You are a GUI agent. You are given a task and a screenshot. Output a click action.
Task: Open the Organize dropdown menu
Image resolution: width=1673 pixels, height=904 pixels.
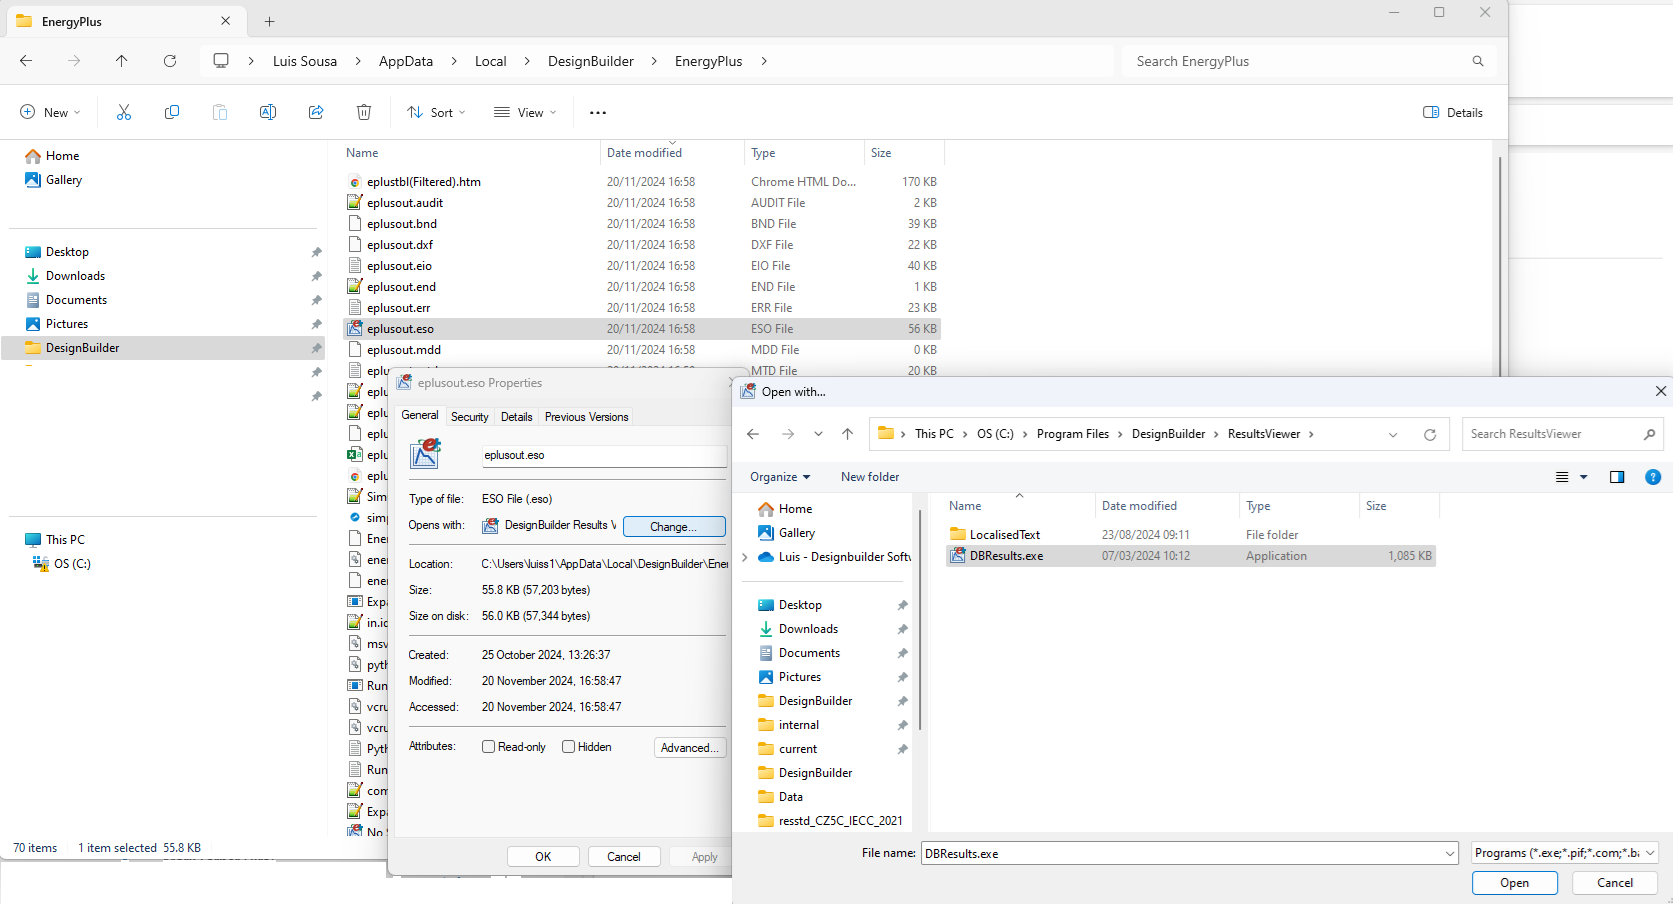780,477
